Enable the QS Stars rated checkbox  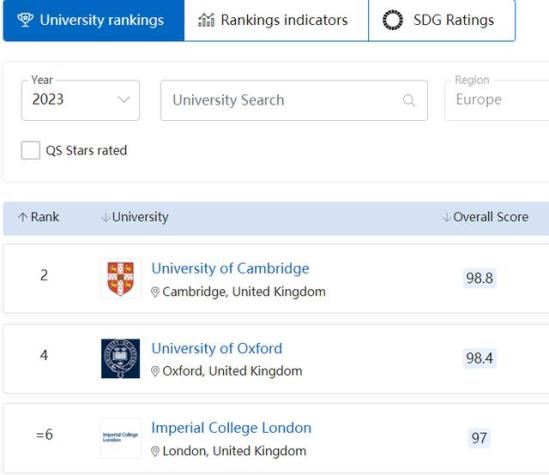point(30,150)
